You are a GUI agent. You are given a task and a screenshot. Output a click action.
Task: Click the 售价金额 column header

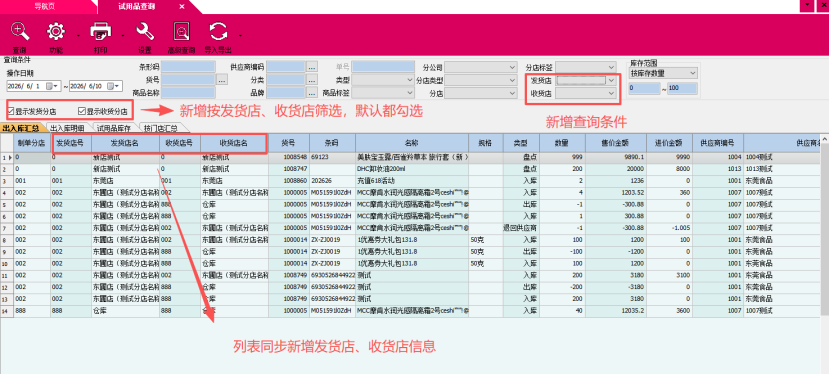point(616,143)
